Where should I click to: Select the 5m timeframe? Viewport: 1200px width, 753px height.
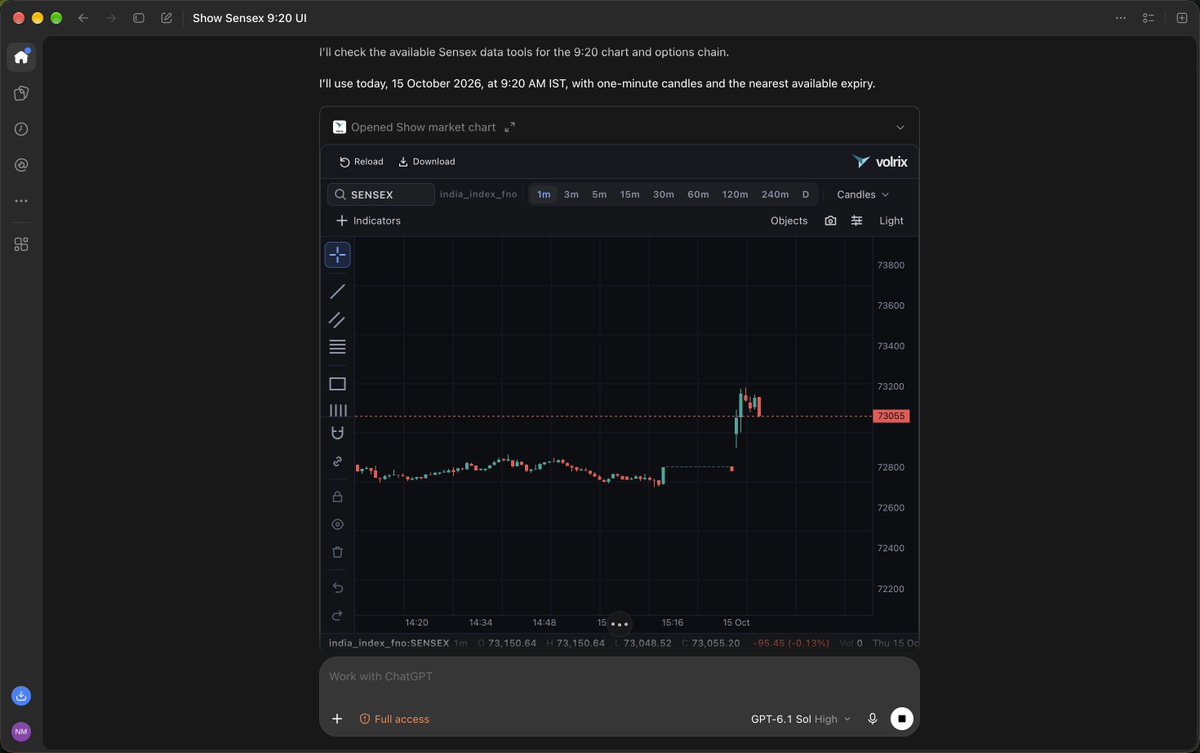point(599,195)
